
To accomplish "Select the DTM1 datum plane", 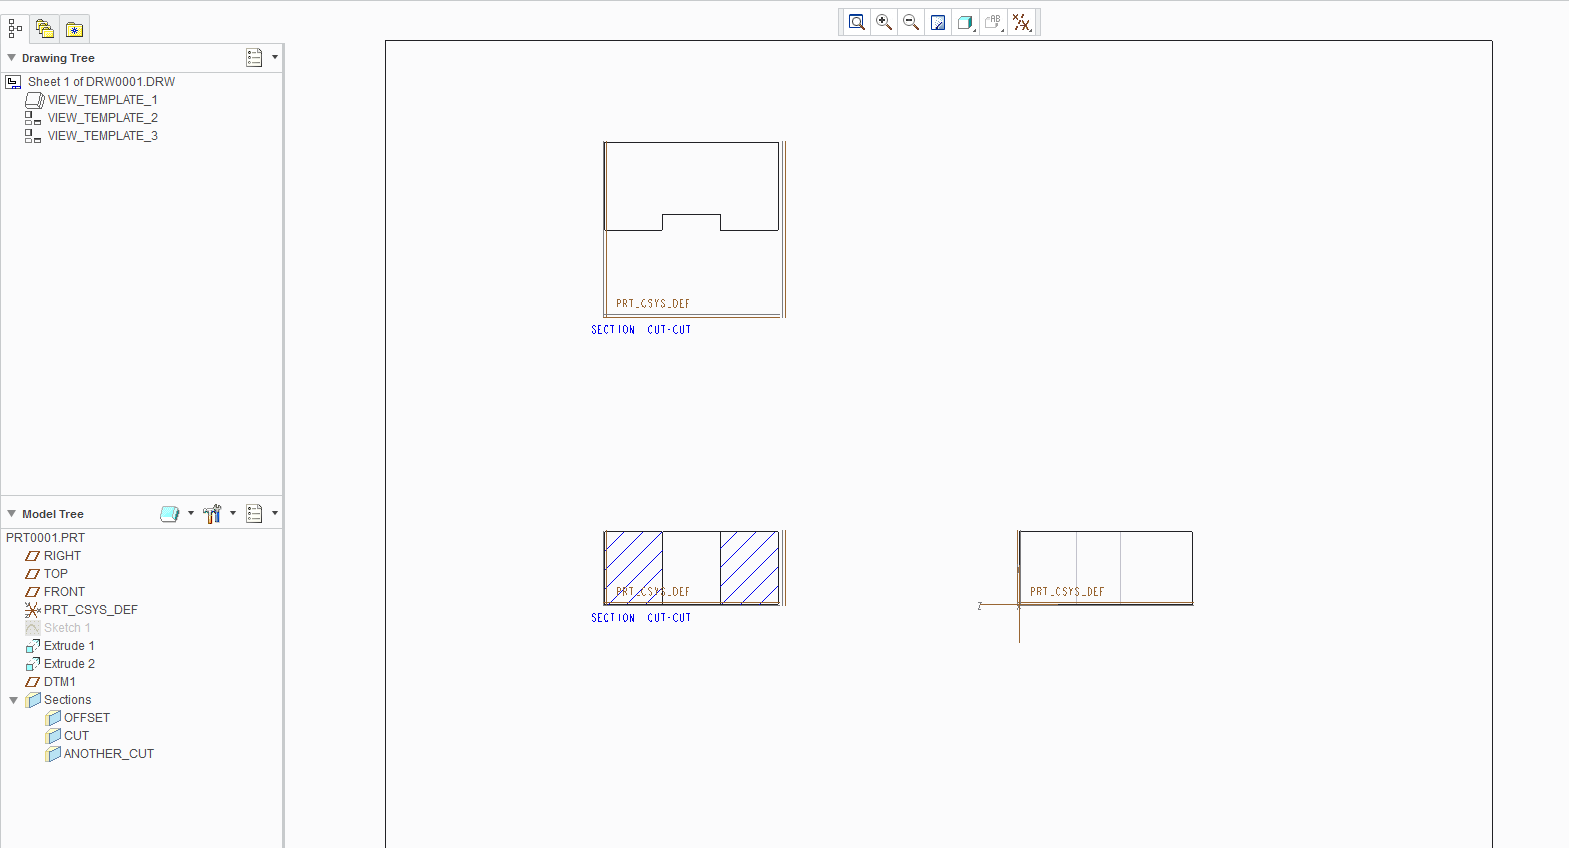I will (60, 682).
